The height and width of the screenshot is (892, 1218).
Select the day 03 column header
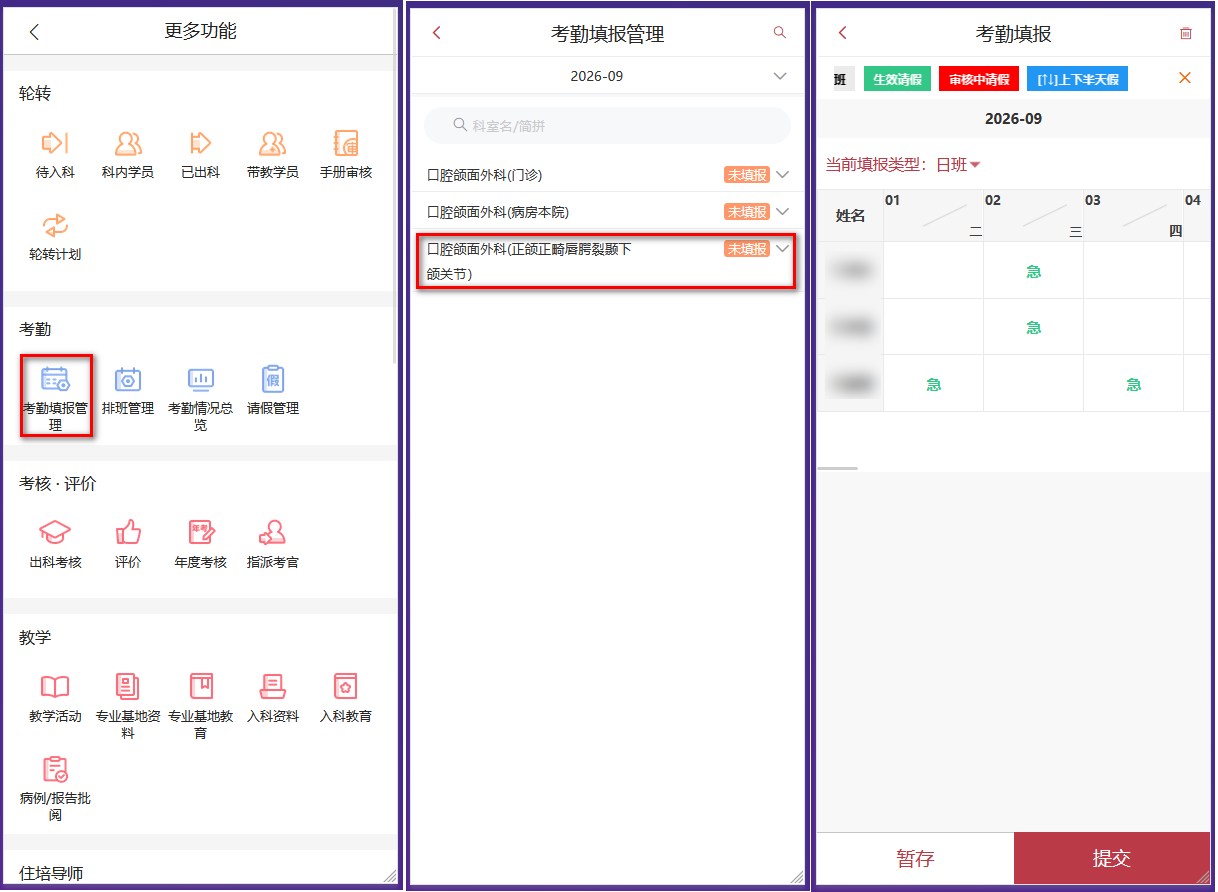pyautogui.click(x=1133, y=216)
